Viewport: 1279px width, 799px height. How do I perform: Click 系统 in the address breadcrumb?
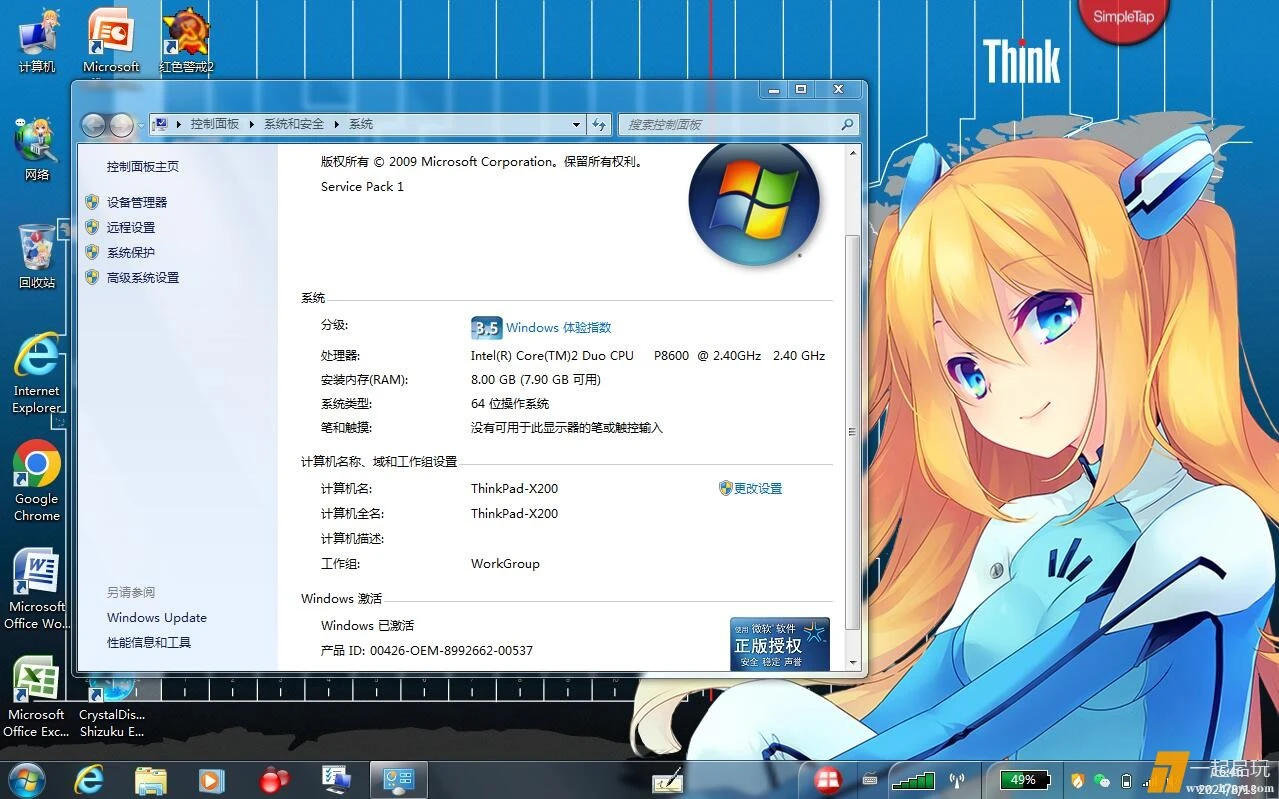tap(361, 124)
